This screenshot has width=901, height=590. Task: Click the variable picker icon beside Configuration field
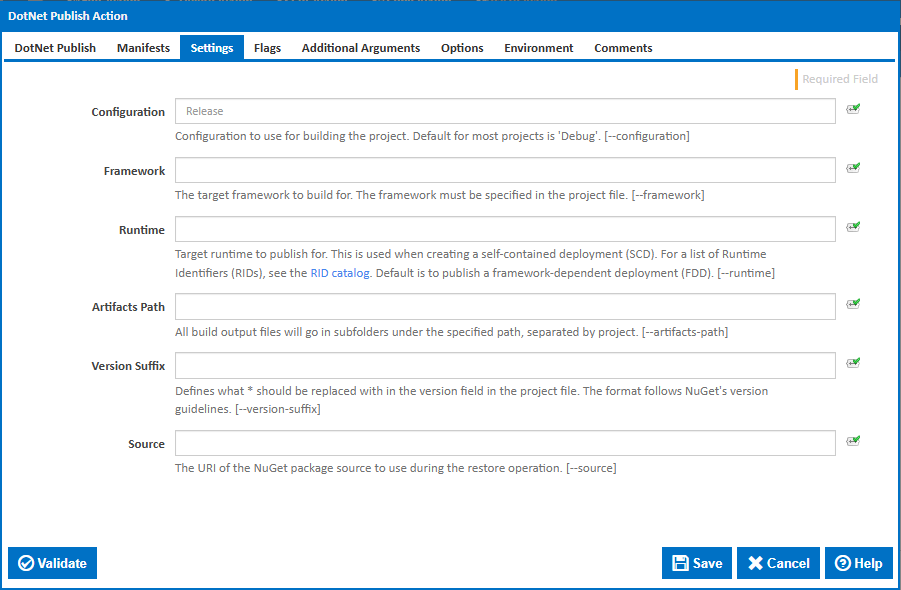coord(852,110)
